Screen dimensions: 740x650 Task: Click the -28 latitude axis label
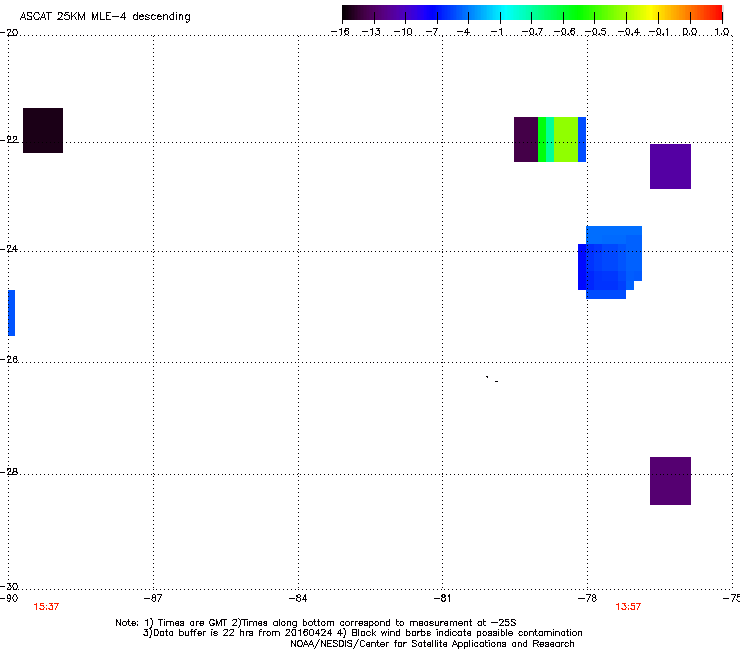pyautogui.click(x=9, y=472)
